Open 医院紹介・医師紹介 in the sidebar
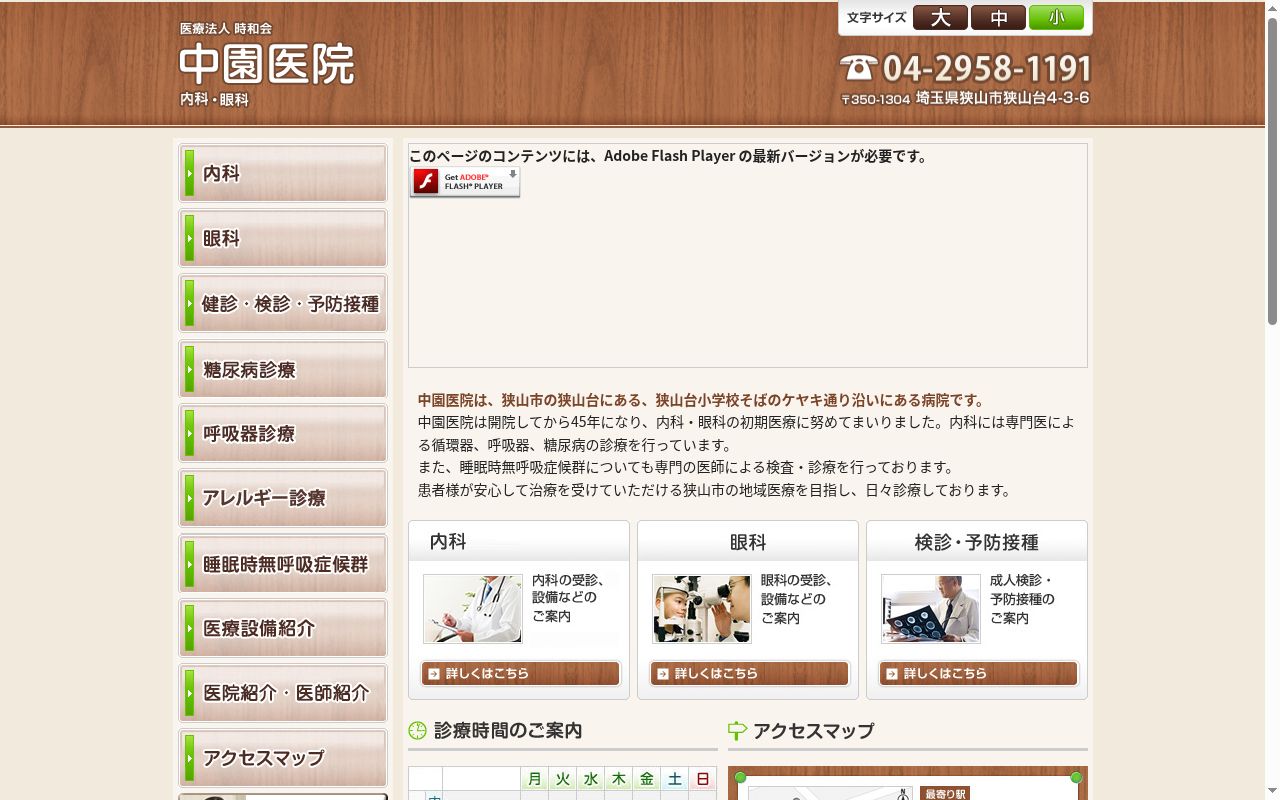Viewport: 1280px width, 800px height. 283,694
